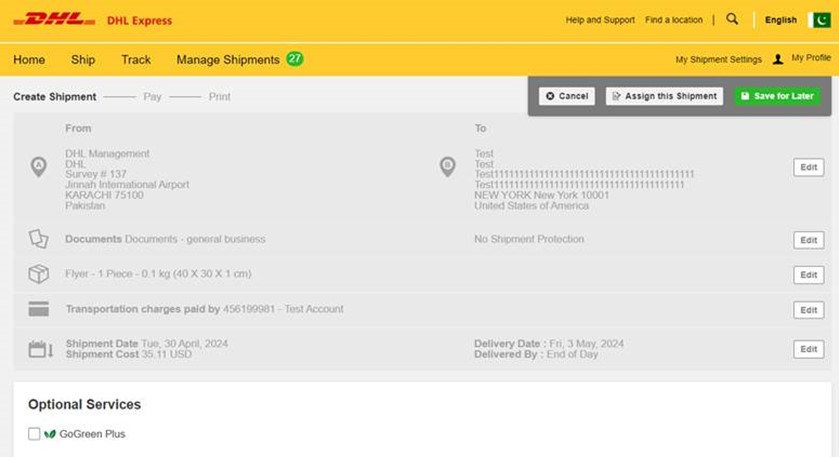Click the Shipment Cost 35.11 USD text
The width and height of the screenshot is (839, 457).
pyautogui.click(x=128, y=354)
